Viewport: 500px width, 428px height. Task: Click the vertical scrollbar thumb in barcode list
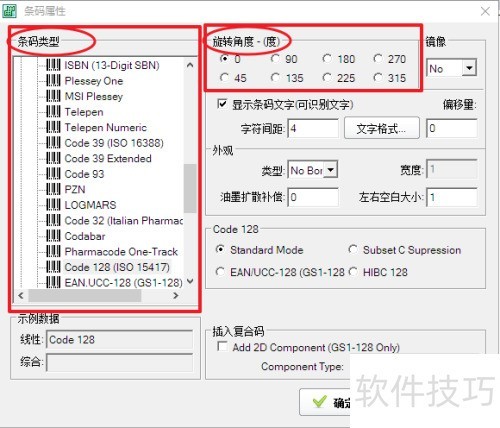[x=190, y=188]
